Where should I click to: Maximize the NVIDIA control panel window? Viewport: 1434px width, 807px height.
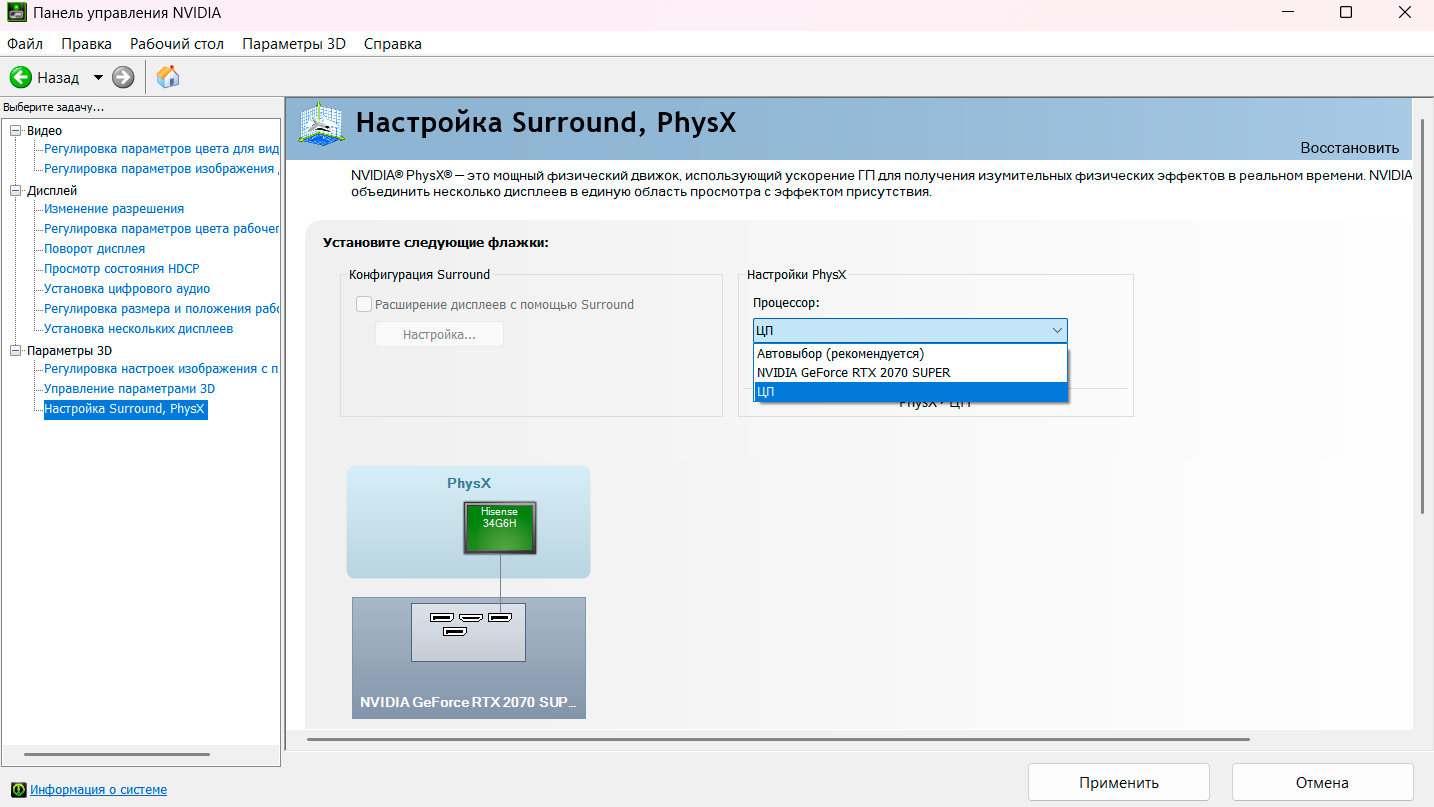pos(1346,13)
